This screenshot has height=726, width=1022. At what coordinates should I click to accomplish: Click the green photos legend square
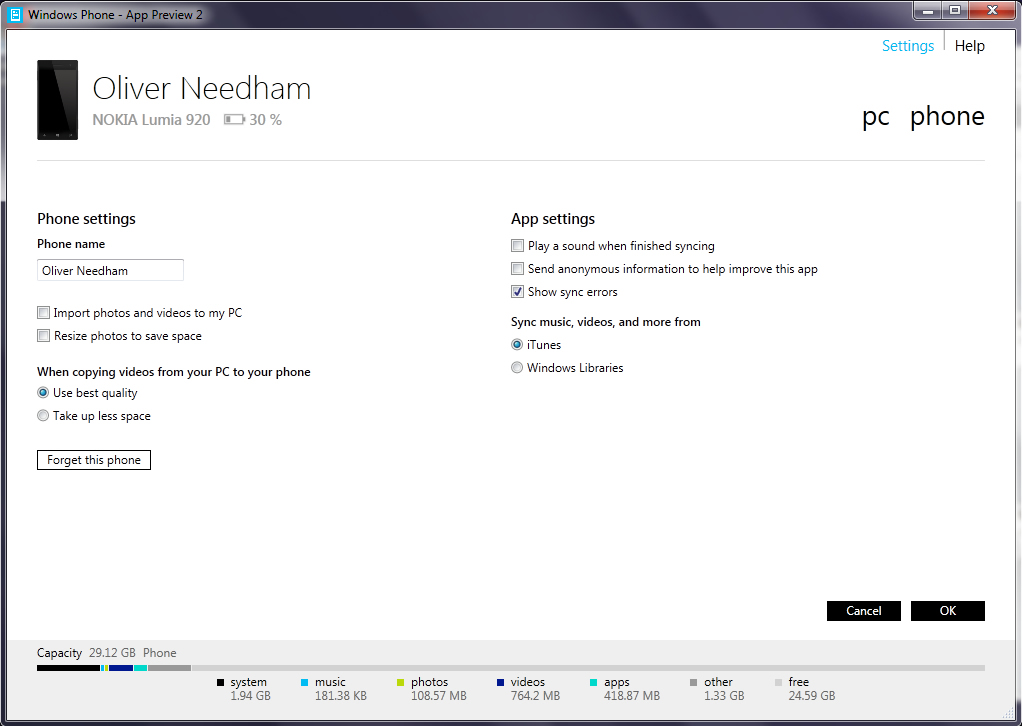point(400,682)
